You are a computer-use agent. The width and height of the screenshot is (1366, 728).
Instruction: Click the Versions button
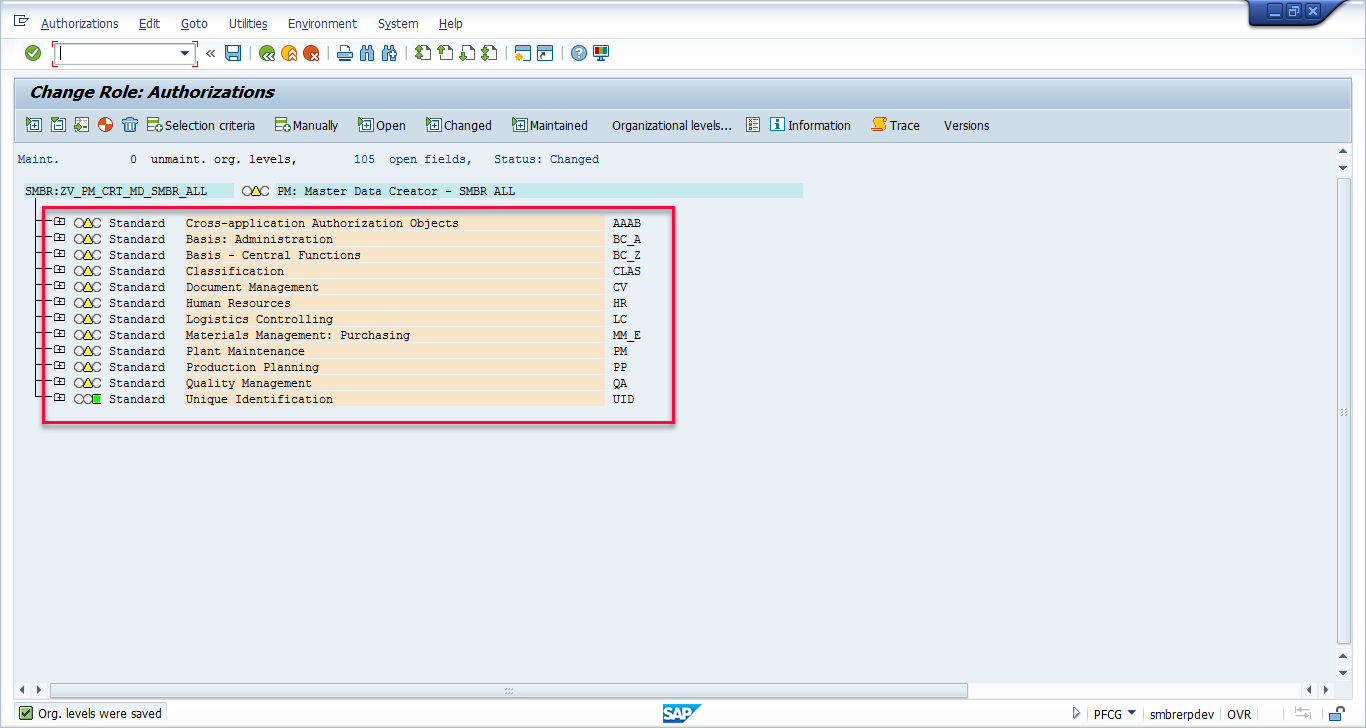(965, 125)
